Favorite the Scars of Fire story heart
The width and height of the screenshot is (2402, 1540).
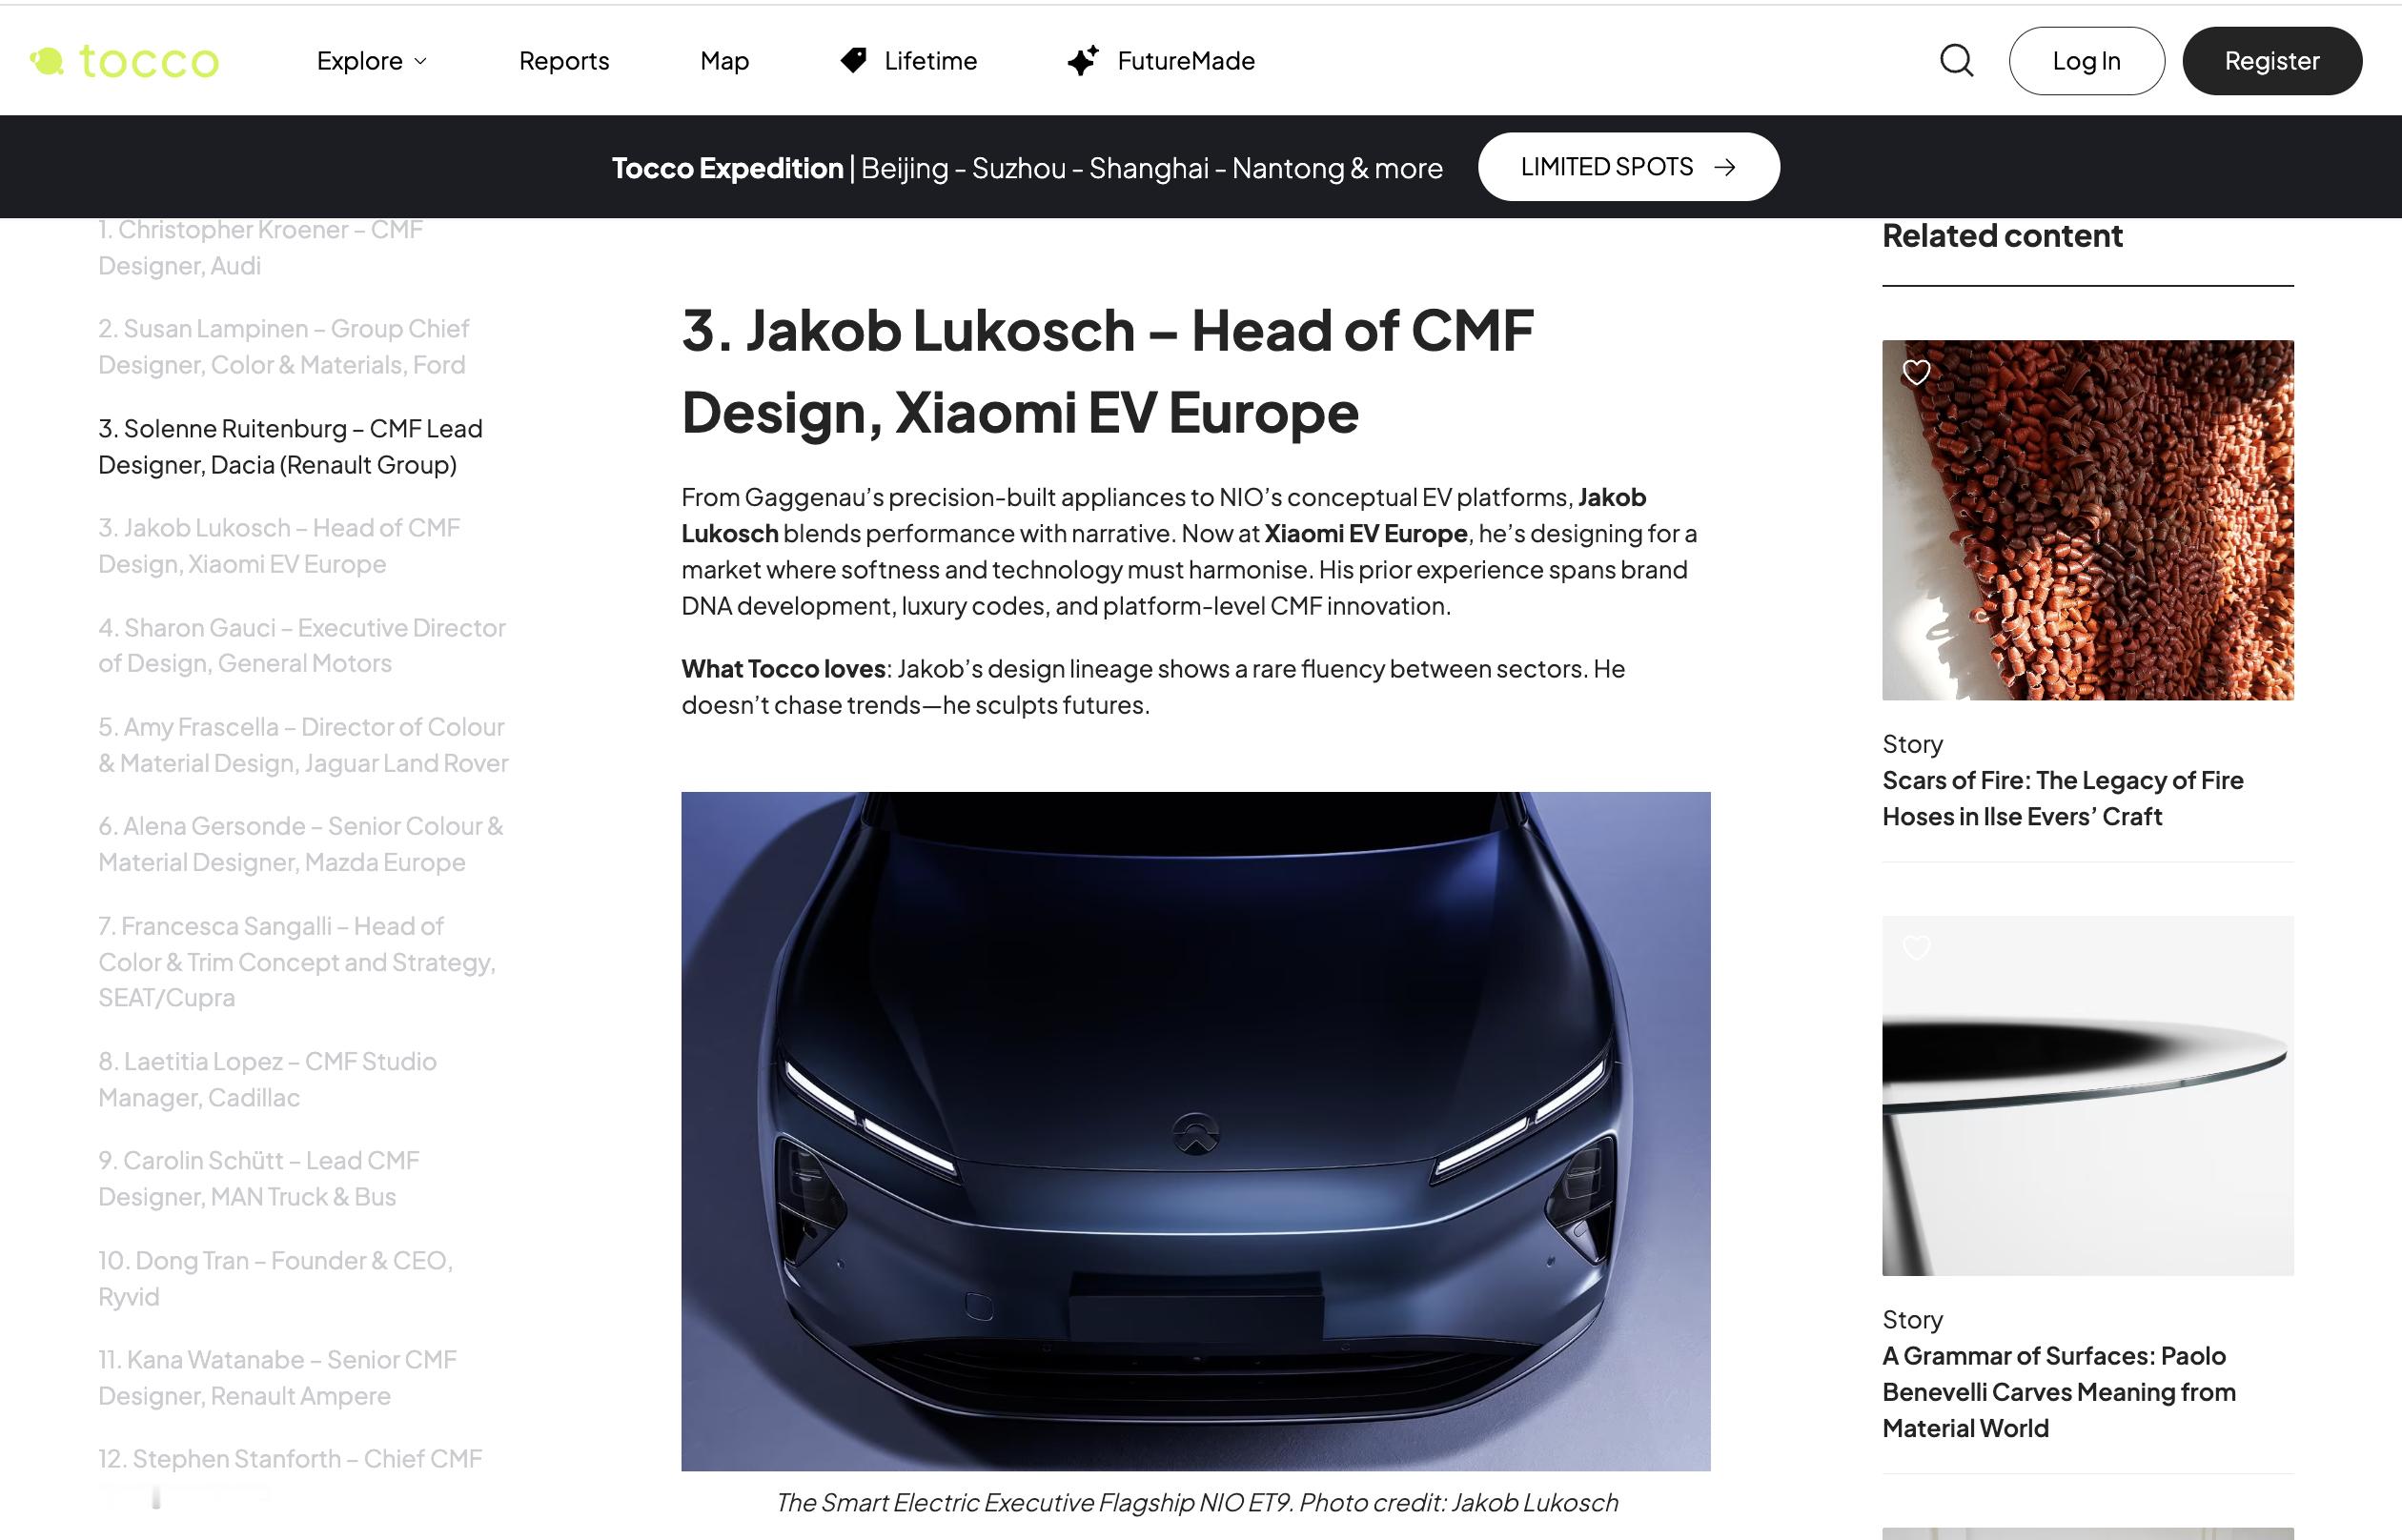[1916, 373]
